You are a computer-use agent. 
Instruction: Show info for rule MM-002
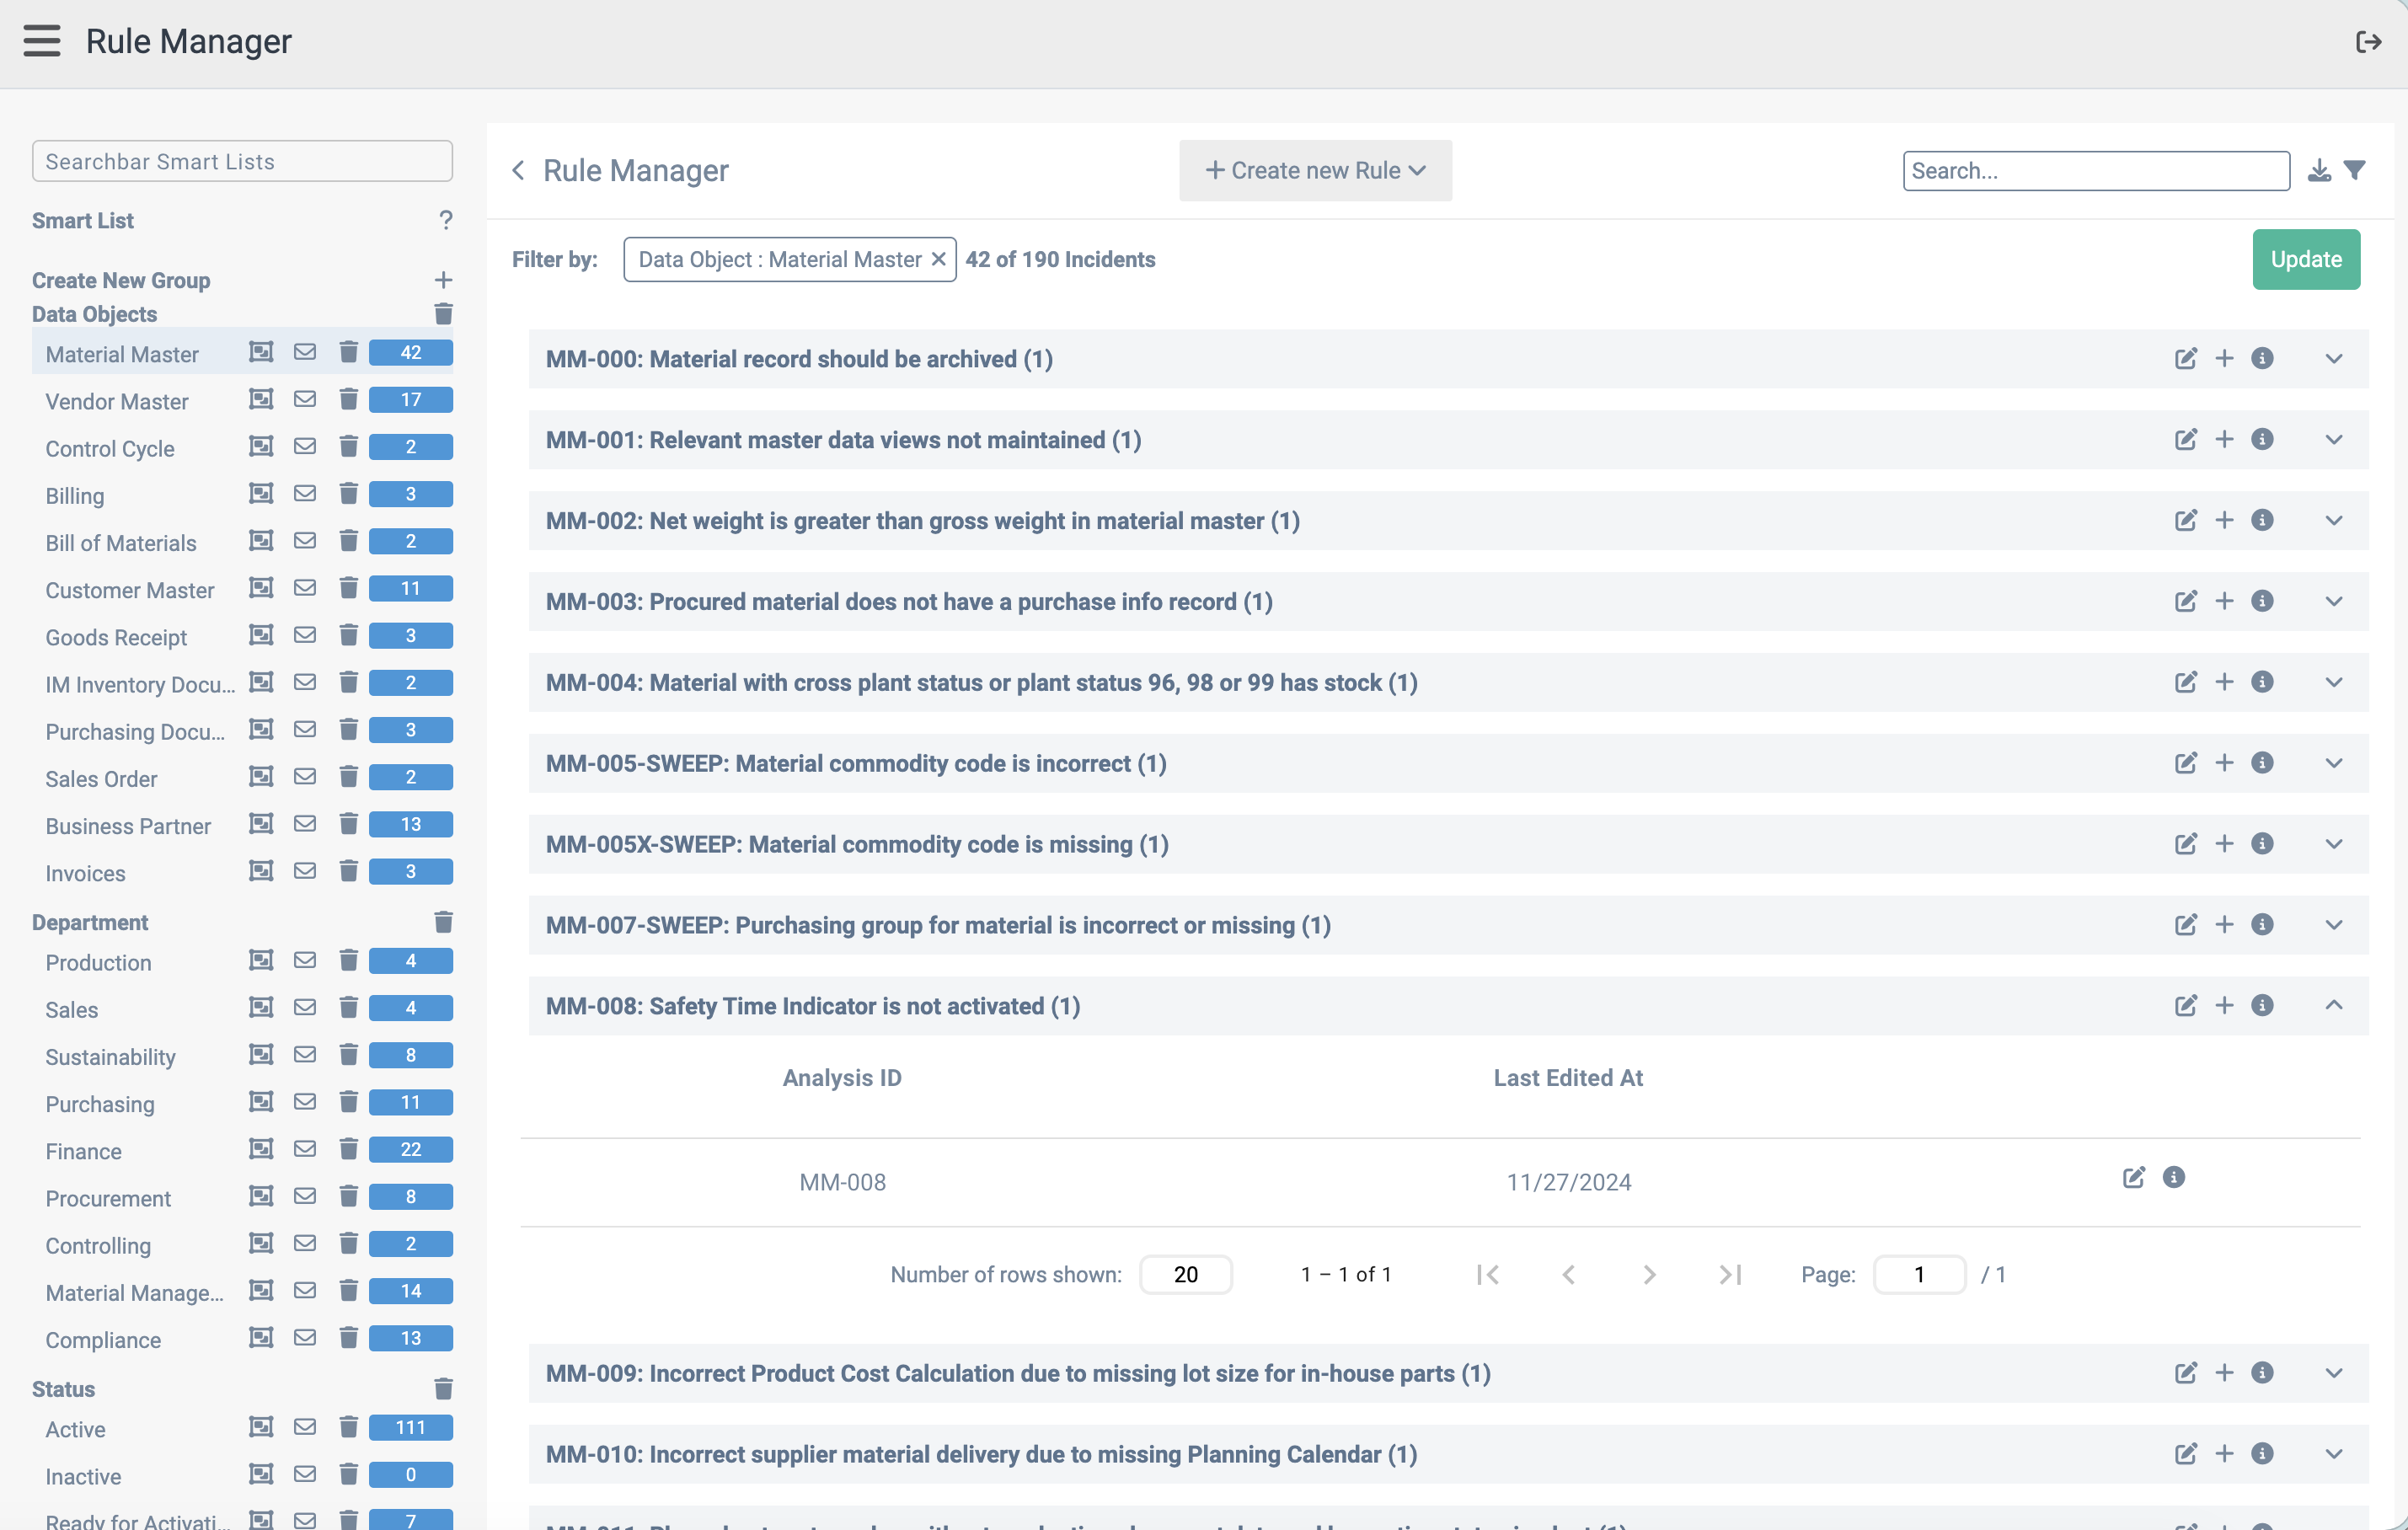pyautogui.click(x=2262, y=520)
